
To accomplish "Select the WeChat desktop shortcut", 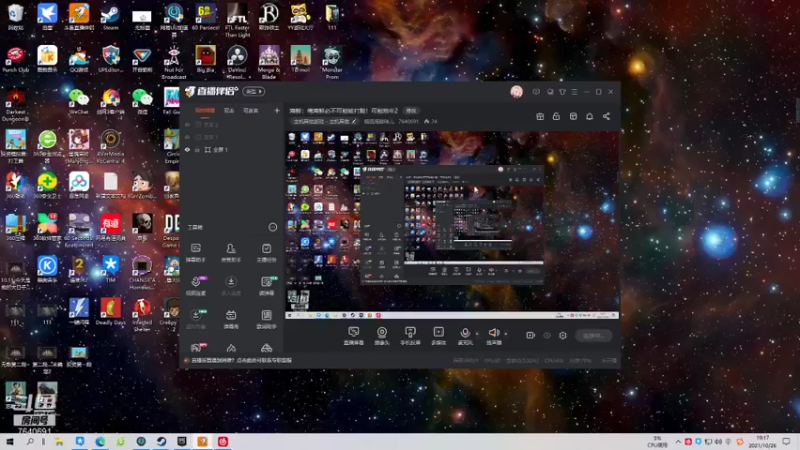I will click(79, 101).
